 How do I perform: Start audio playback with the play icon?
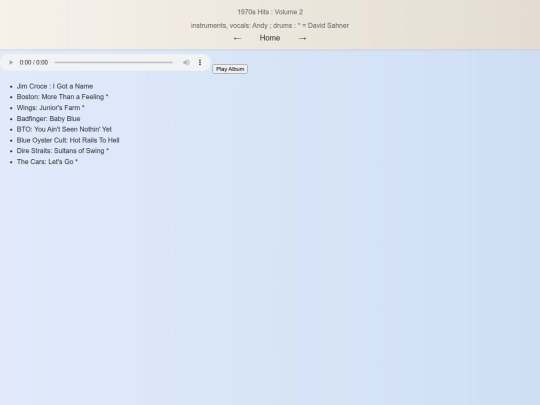click(x=11, y=62)
